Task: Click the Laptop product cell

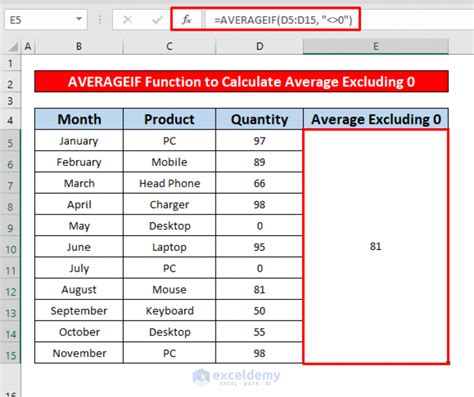Action: point(169,247)
